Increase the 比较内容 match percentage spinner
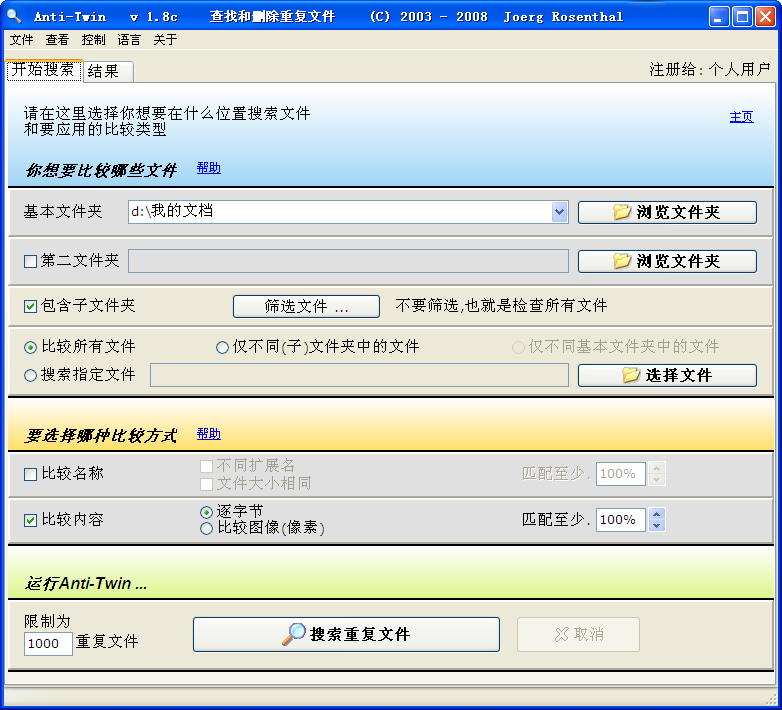The height and width of the screenshot is (710, 782). (657, 514)
